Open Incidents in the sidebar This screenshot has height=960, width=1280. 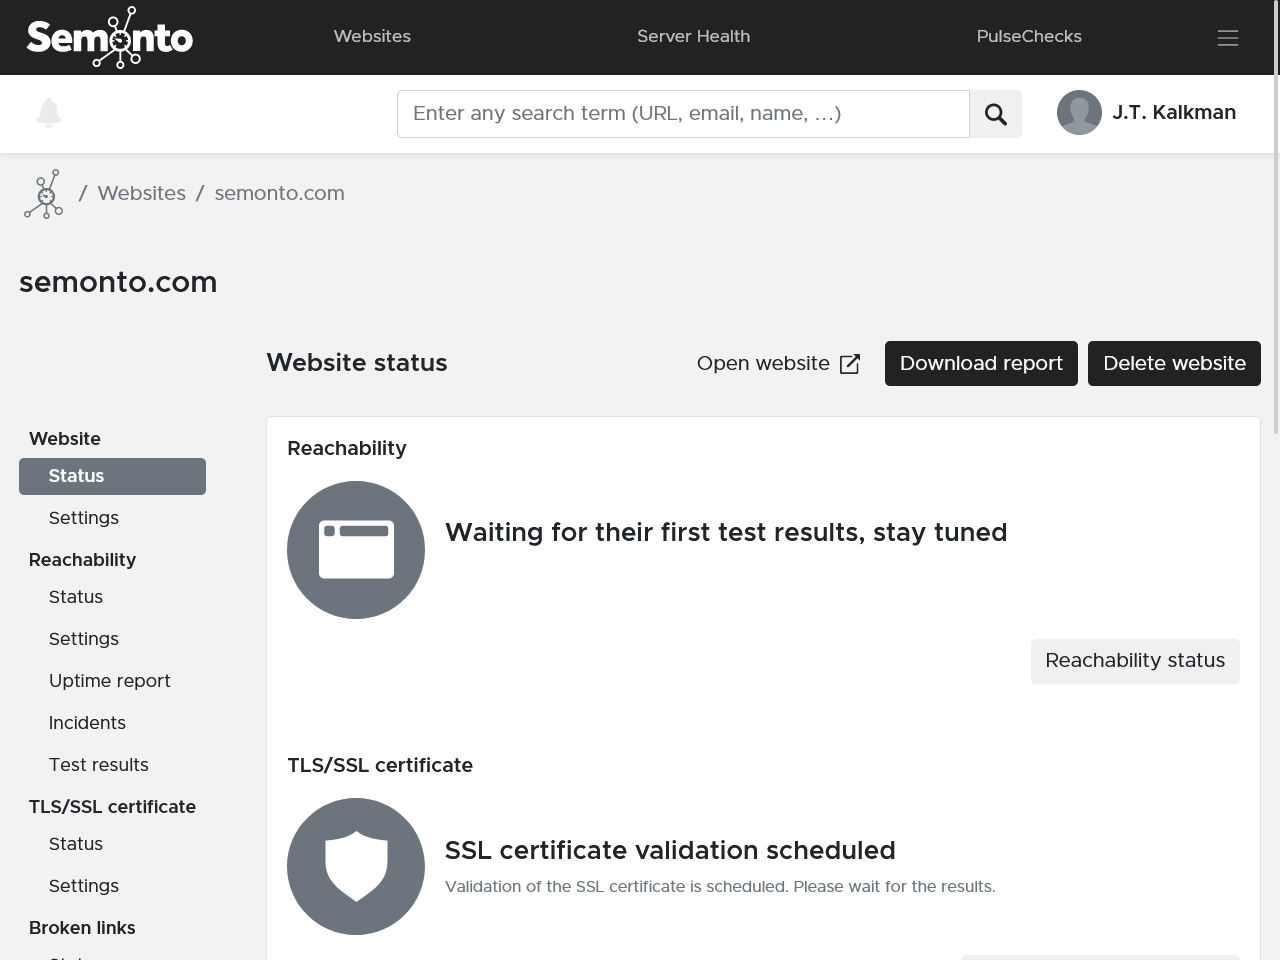(87, 723)
